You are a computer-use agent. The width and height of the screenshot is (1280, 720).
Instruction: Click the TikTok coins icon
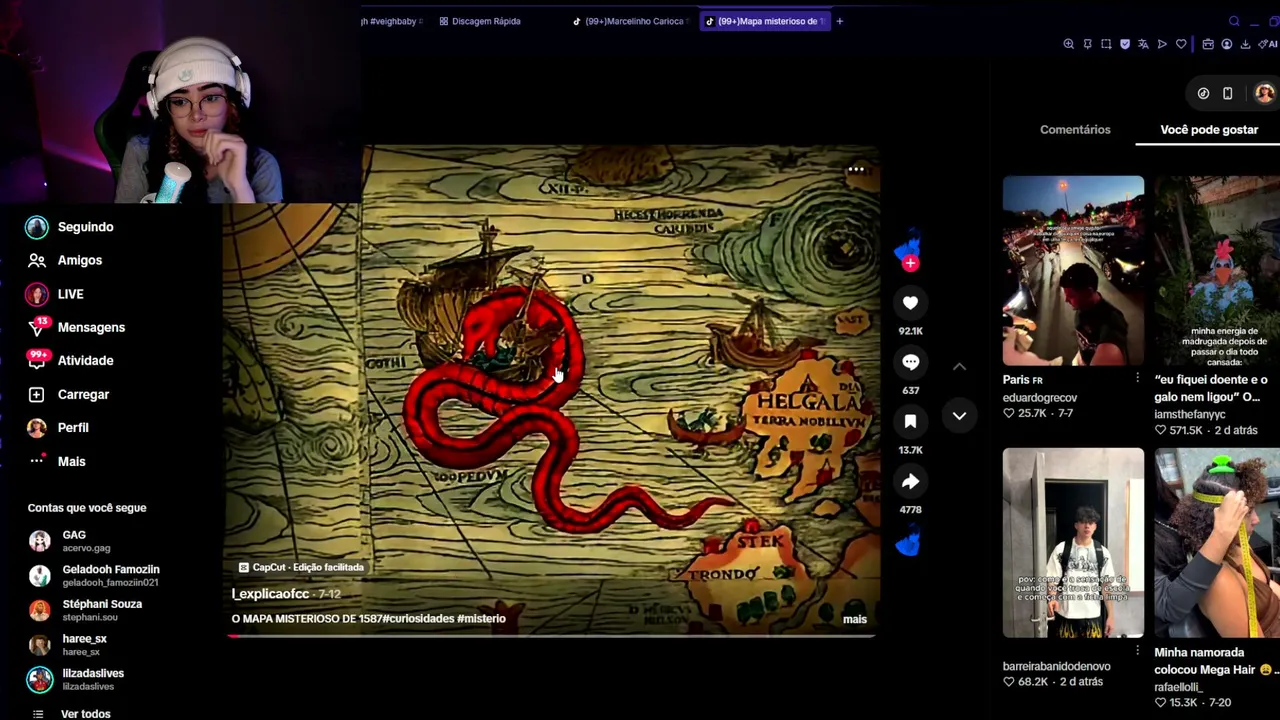coord(1204,93)
